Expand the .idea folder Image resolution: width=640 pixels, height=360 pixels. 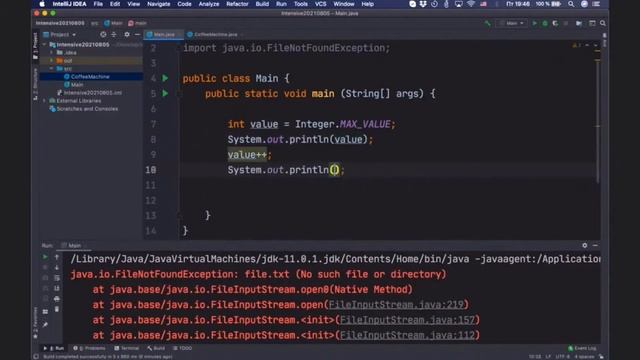point(51,53)
